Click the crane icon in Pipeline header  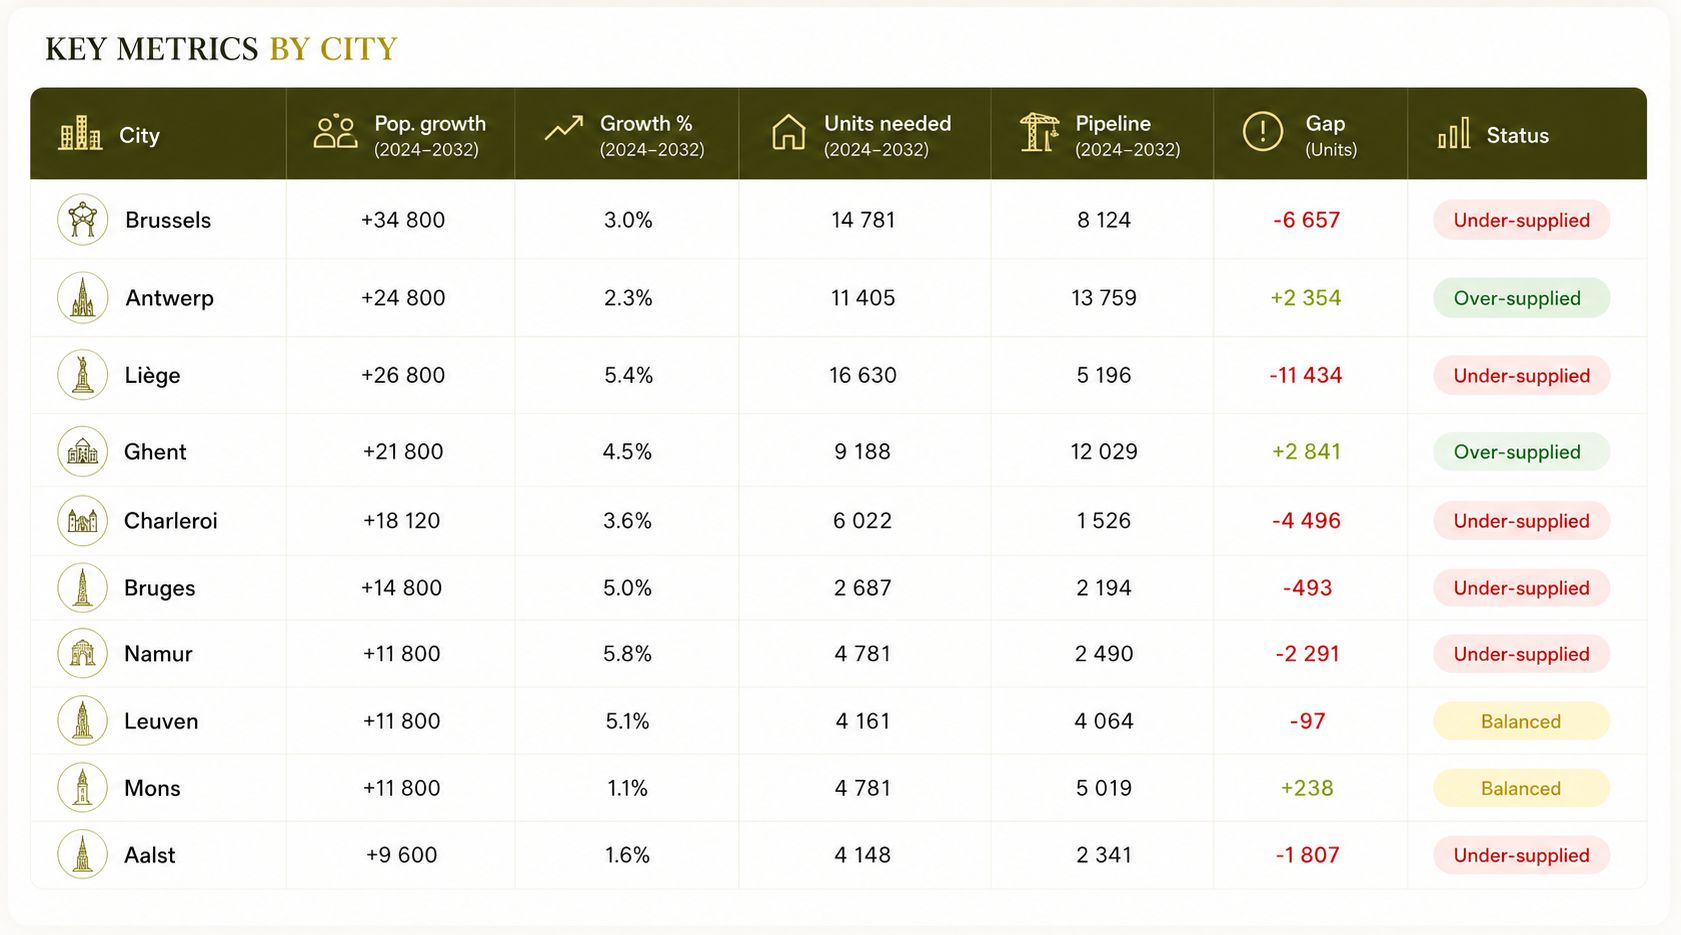[1039, 133]
